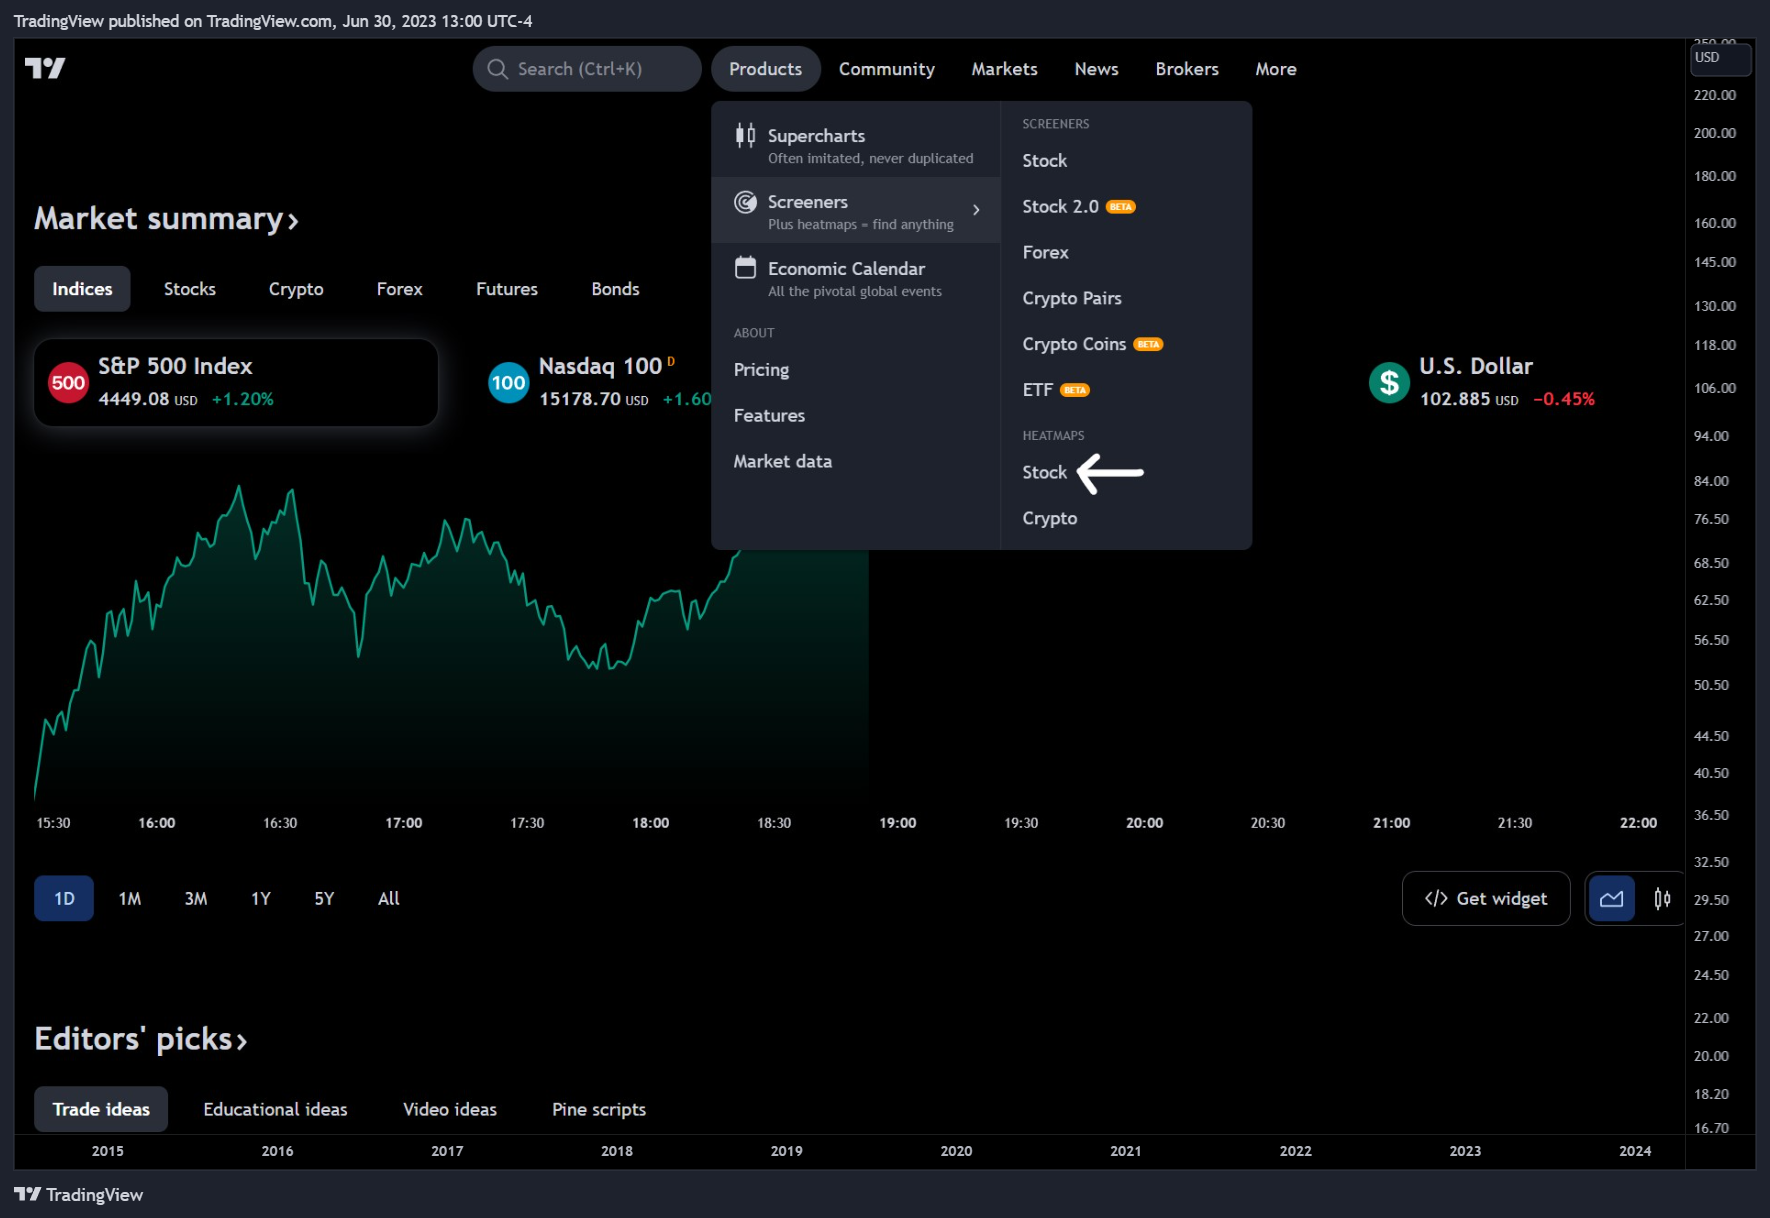Click the TradingView logo at top left

[45, 68]
